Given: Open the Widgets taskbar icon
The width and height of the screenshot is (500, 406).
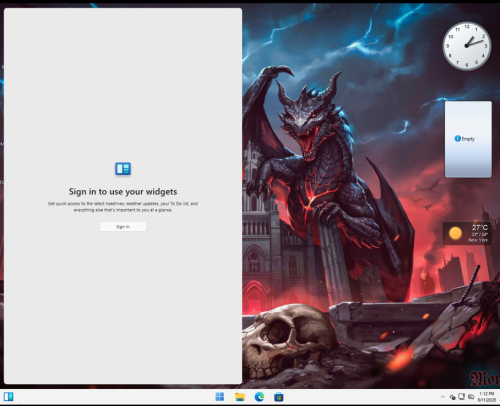Looking at the screenshot, I should (x=9, y=397).
